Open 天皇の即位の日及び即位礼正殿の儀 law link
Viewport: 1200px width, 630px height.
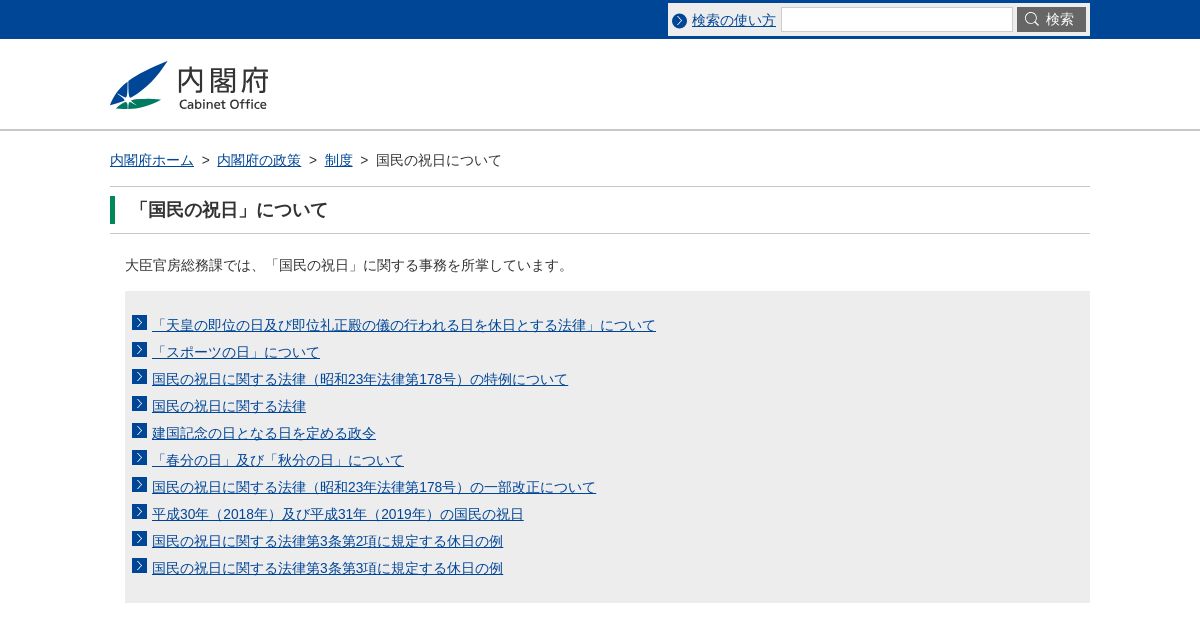coord(404,325)
